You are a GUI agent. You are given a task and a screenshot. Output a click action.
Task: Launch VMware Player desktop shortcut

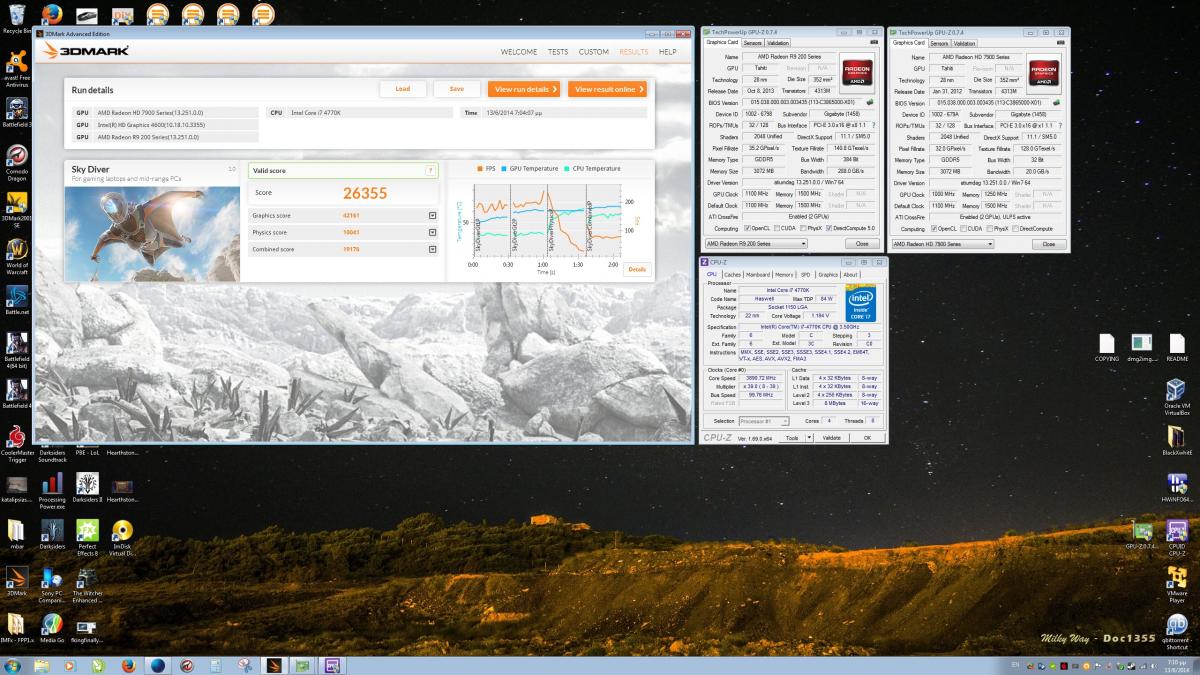(1176, 585)
